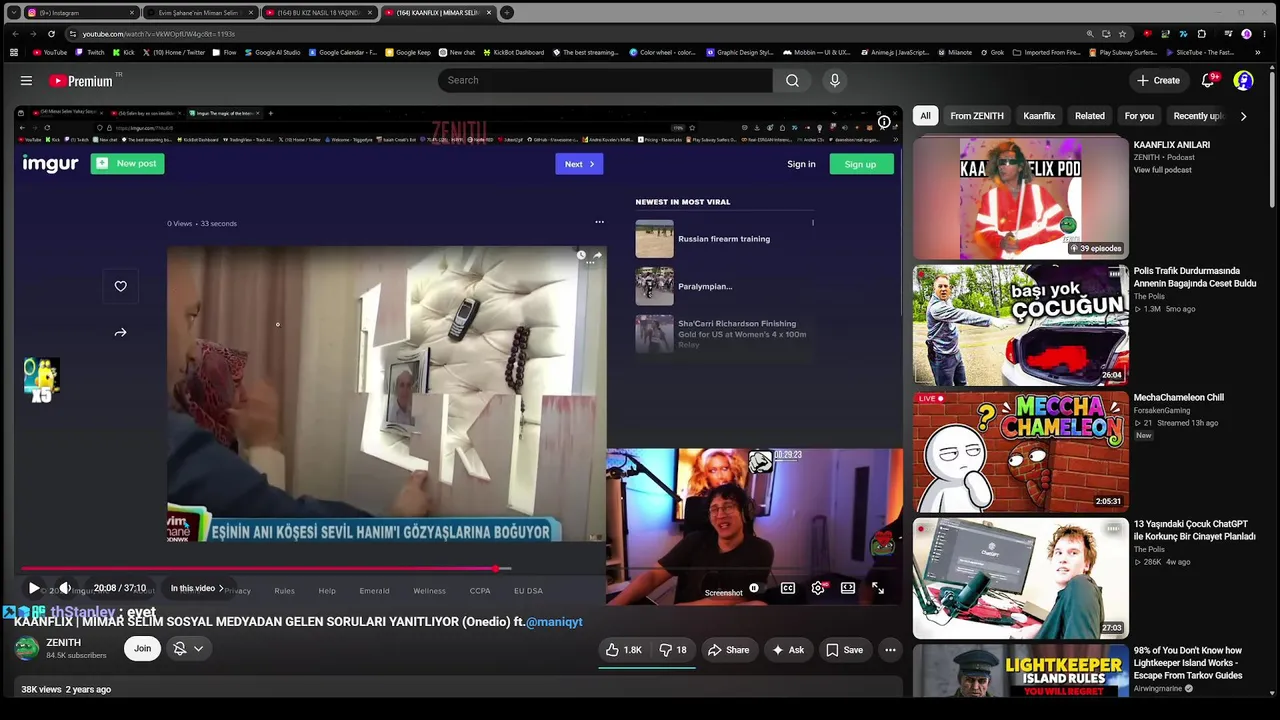Open the KAANFLIX ANILARI podcast thumbnail
Image resolution: width=1280 pixels, height=720 pixels.
pyautogui.click(x=1020, y=198)
